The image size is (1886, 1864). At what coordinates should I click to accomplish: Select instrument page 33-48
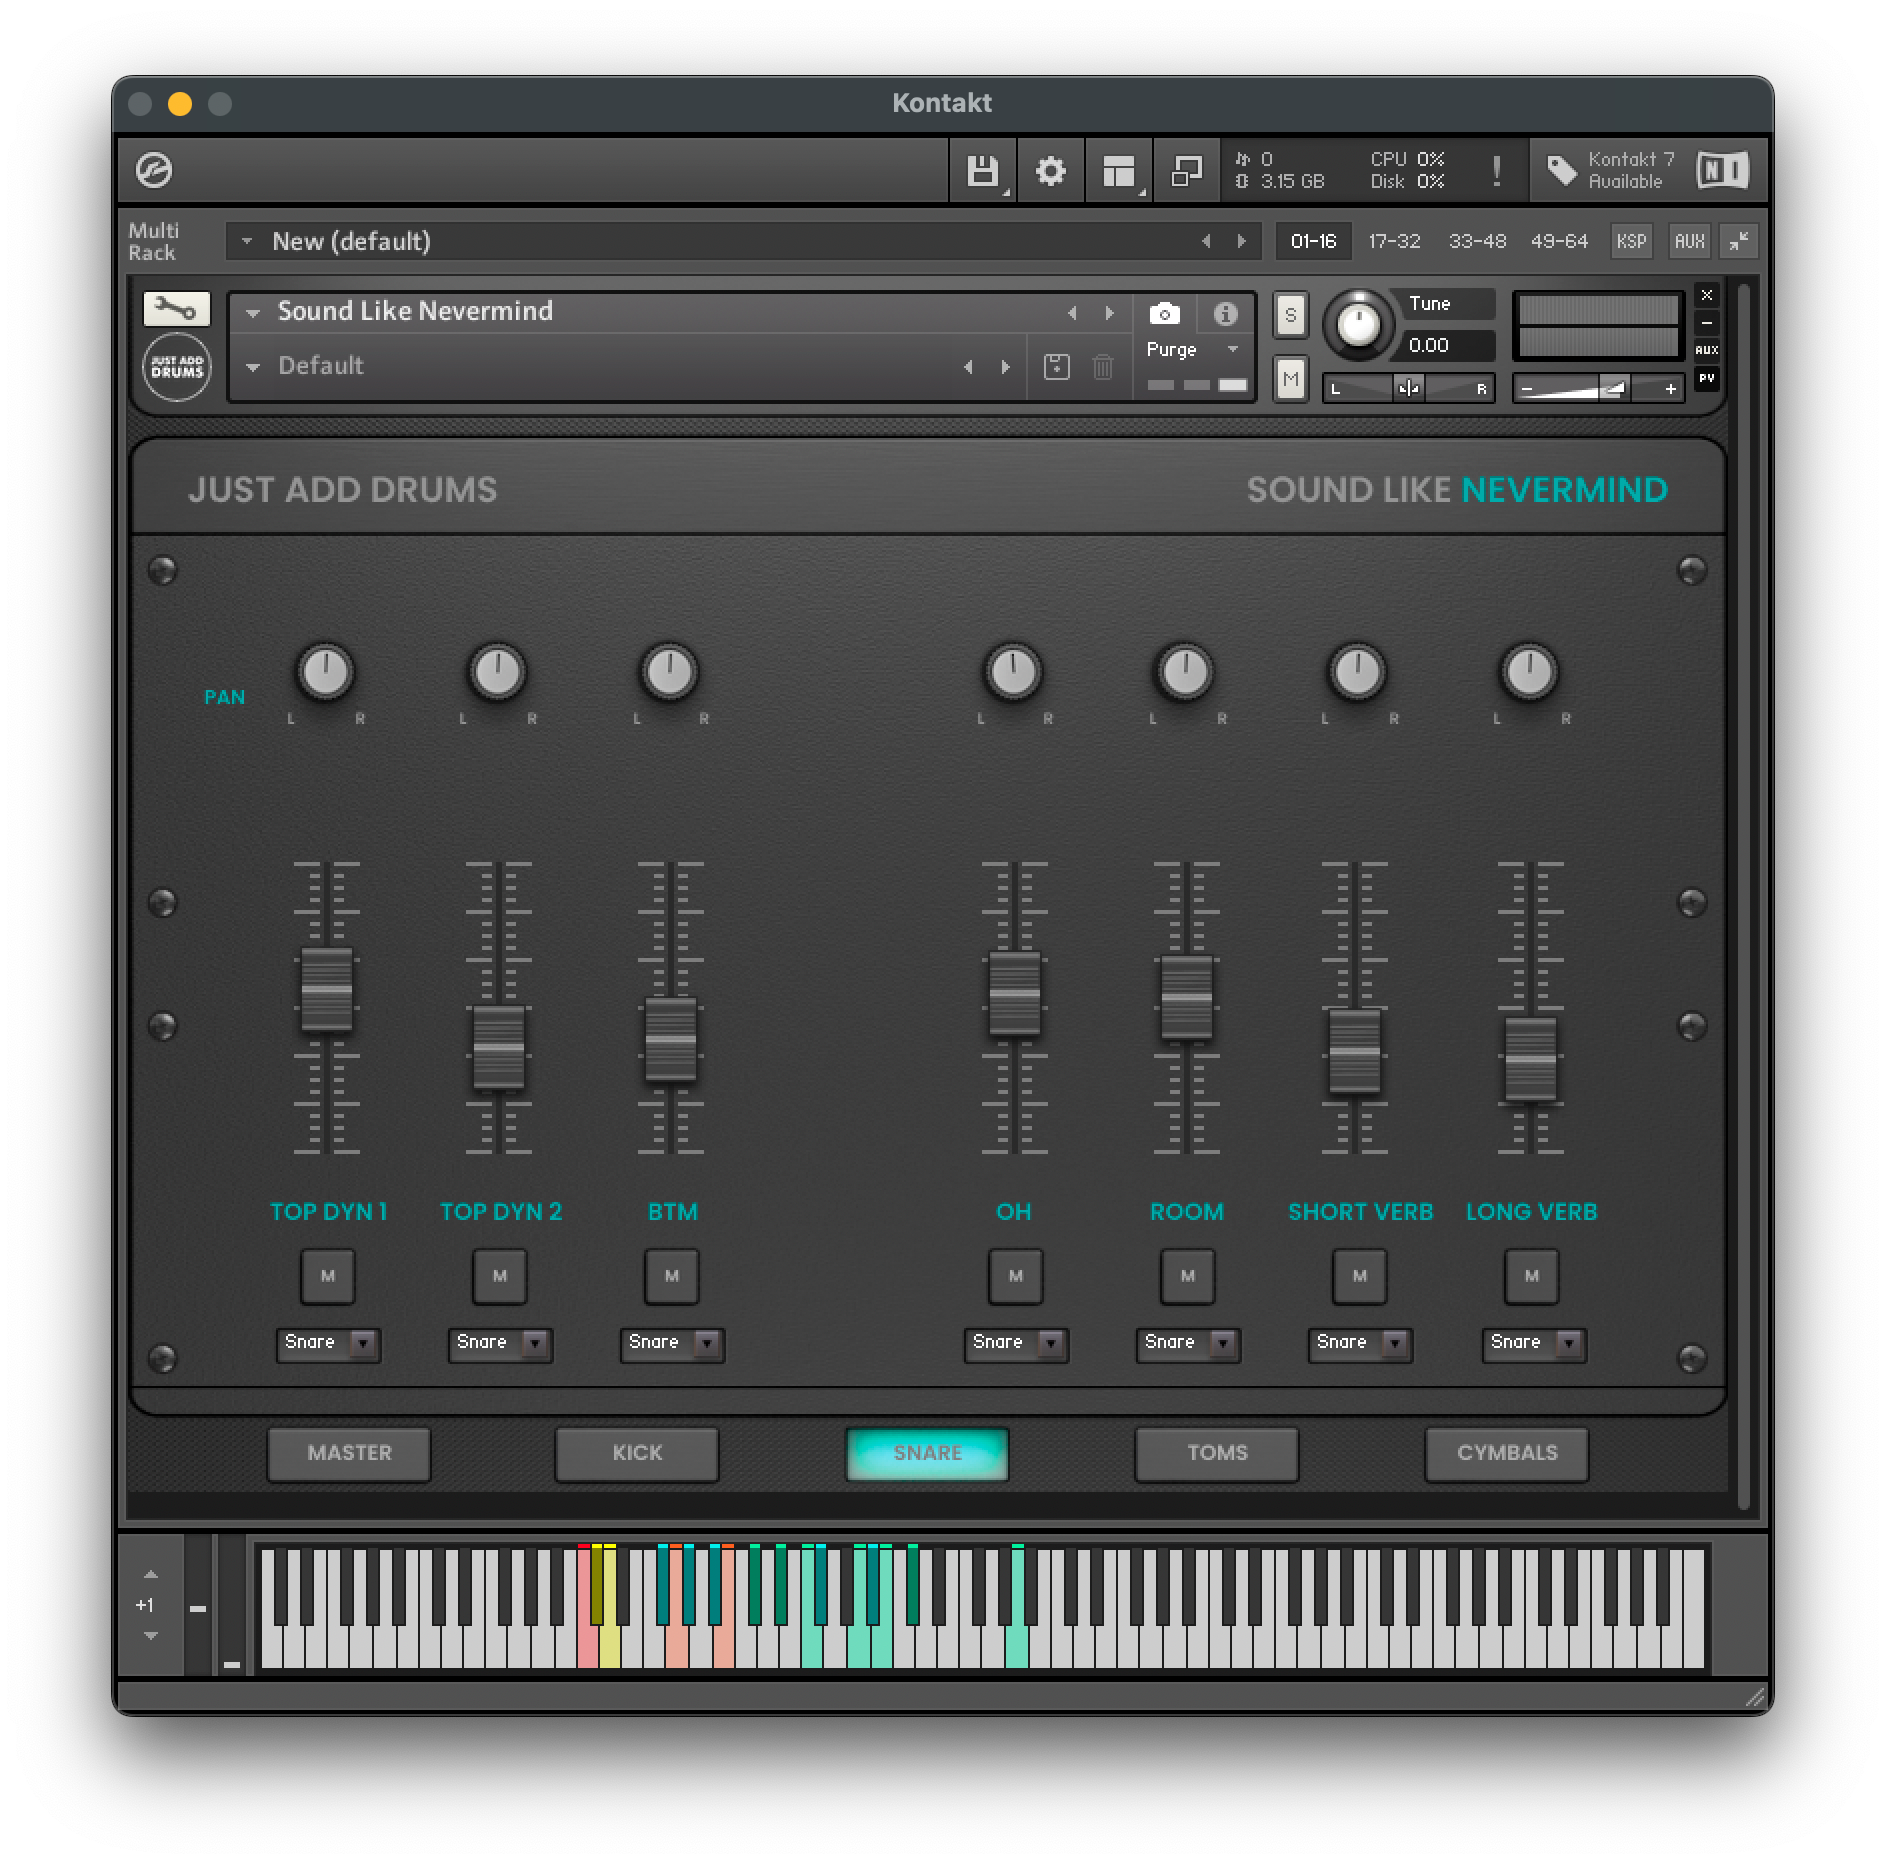(x=1477, y=241)
